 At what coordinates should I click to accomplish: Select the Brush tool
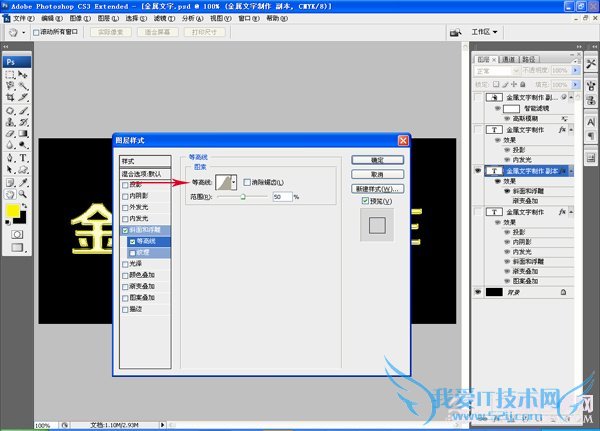pyautogui.click(x=23, y=111)
